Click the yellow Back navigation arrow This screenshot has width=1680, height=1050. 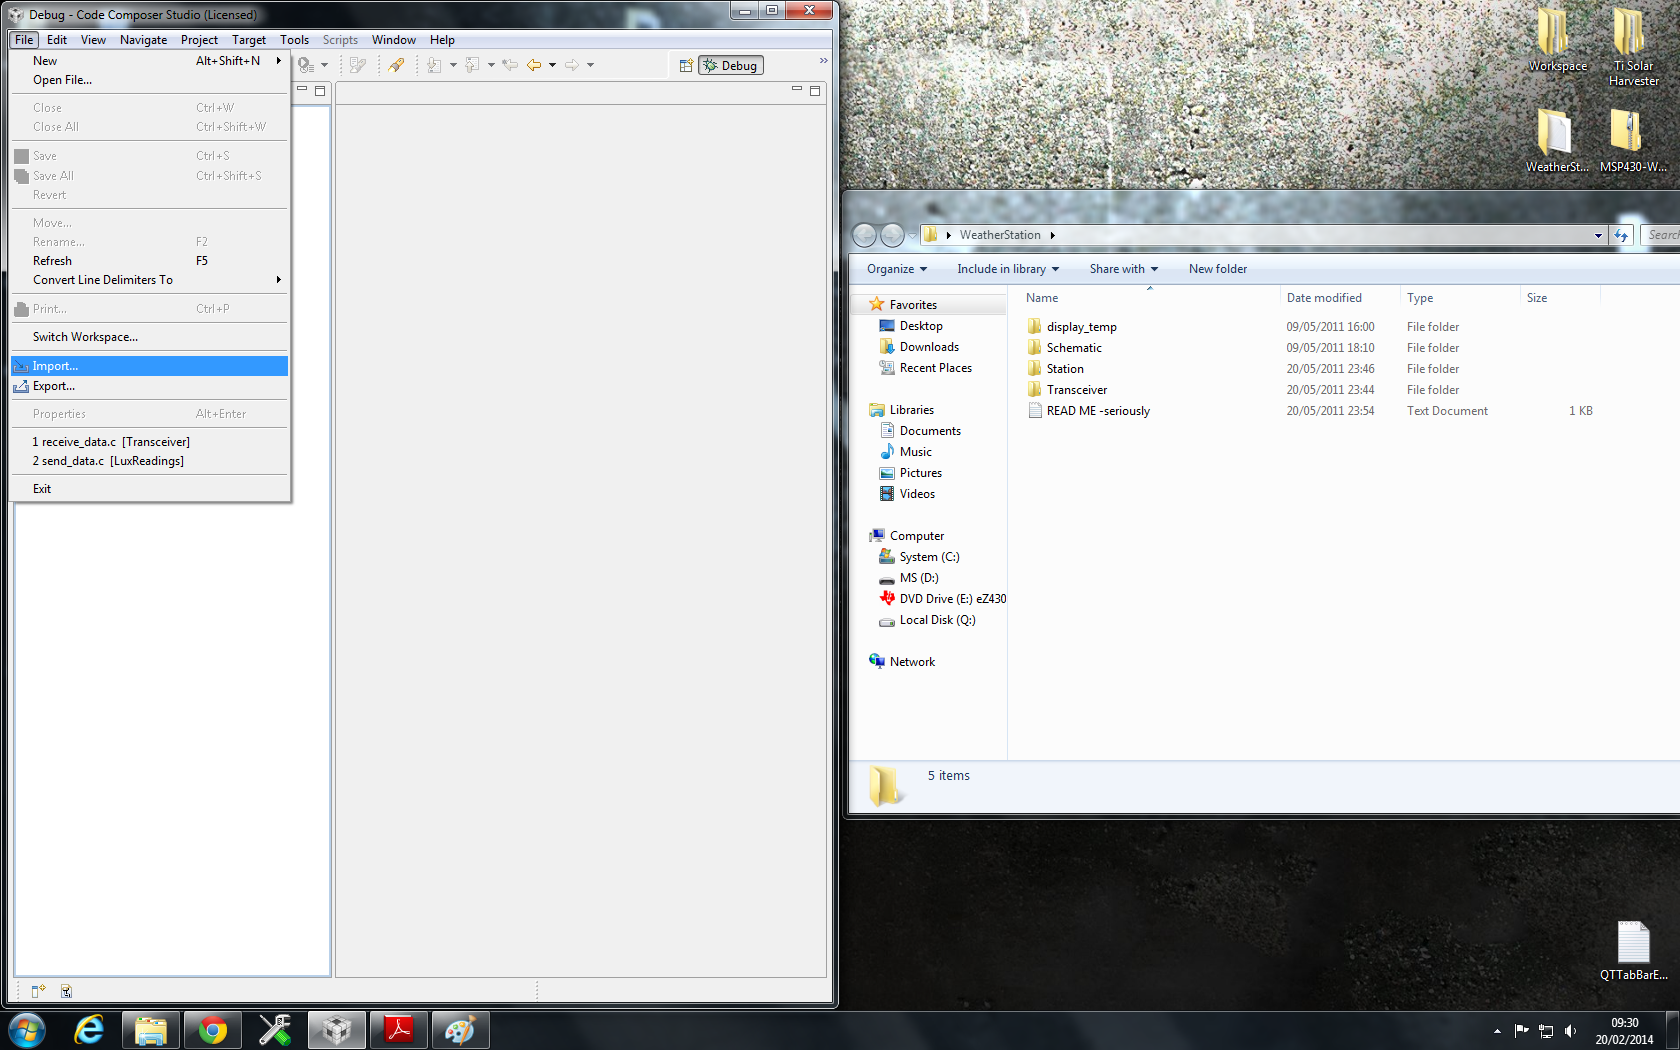(x=534, y=65)
